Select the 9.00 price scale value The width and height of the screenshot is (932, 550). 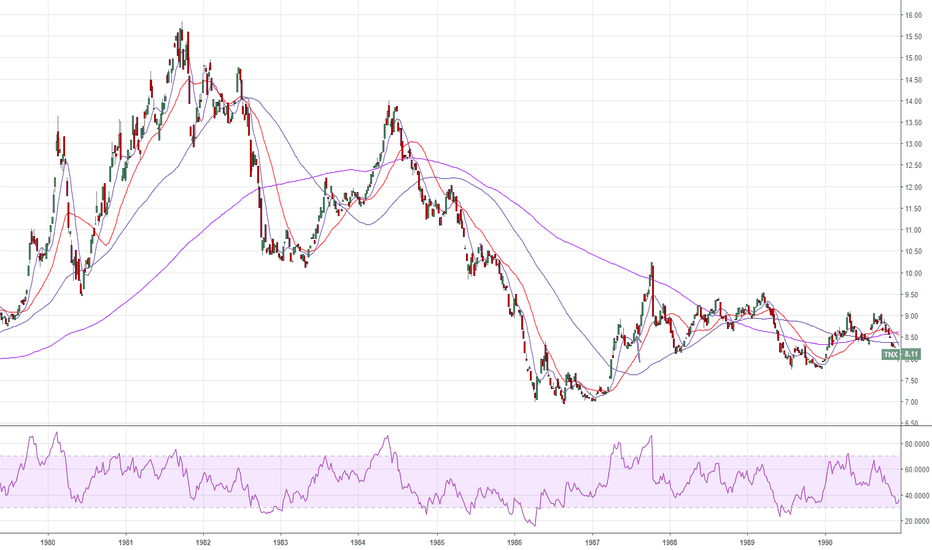[x=914, y=316]
